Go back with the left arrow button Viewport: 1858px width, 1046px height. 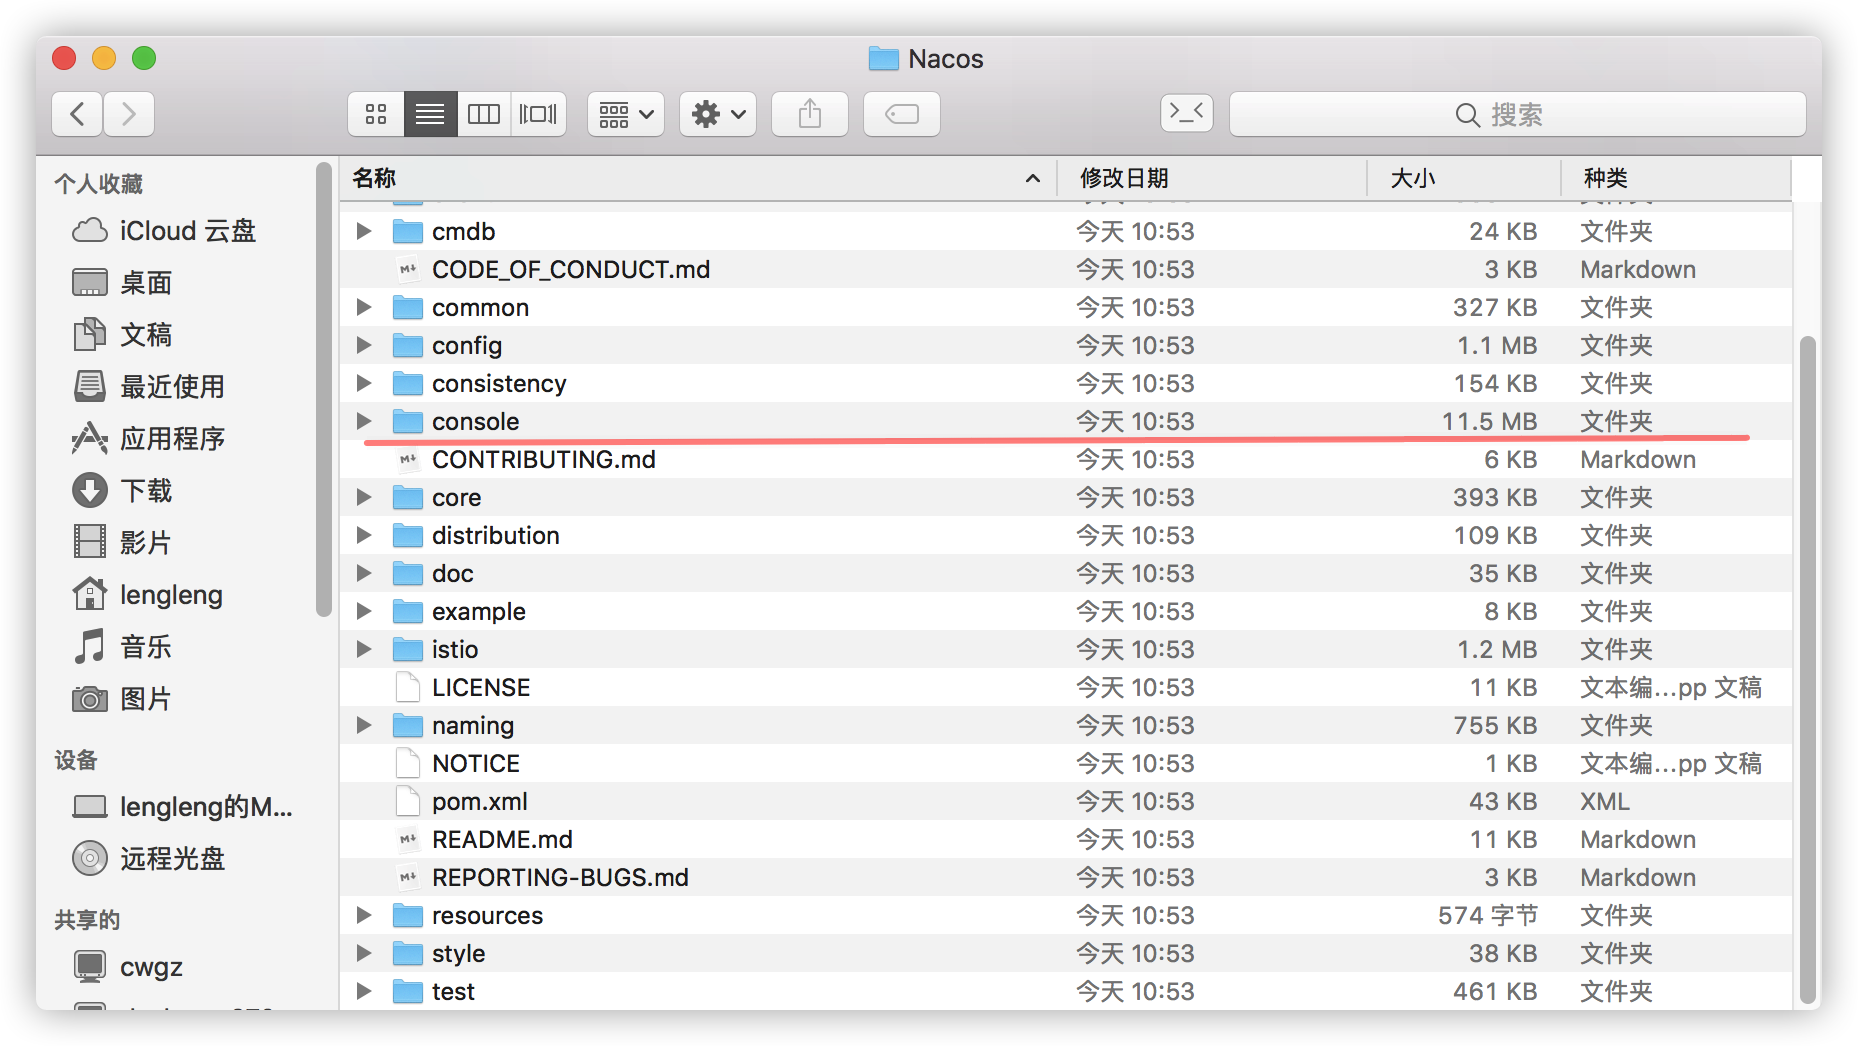click(77, 114)
